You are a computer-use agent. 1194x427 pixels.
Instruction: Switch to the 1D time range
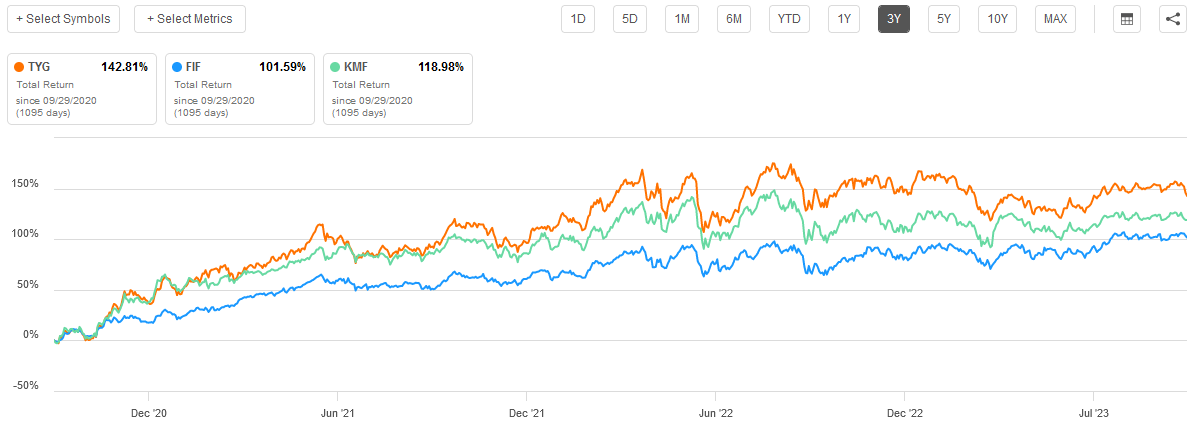(x=578, y=19)
